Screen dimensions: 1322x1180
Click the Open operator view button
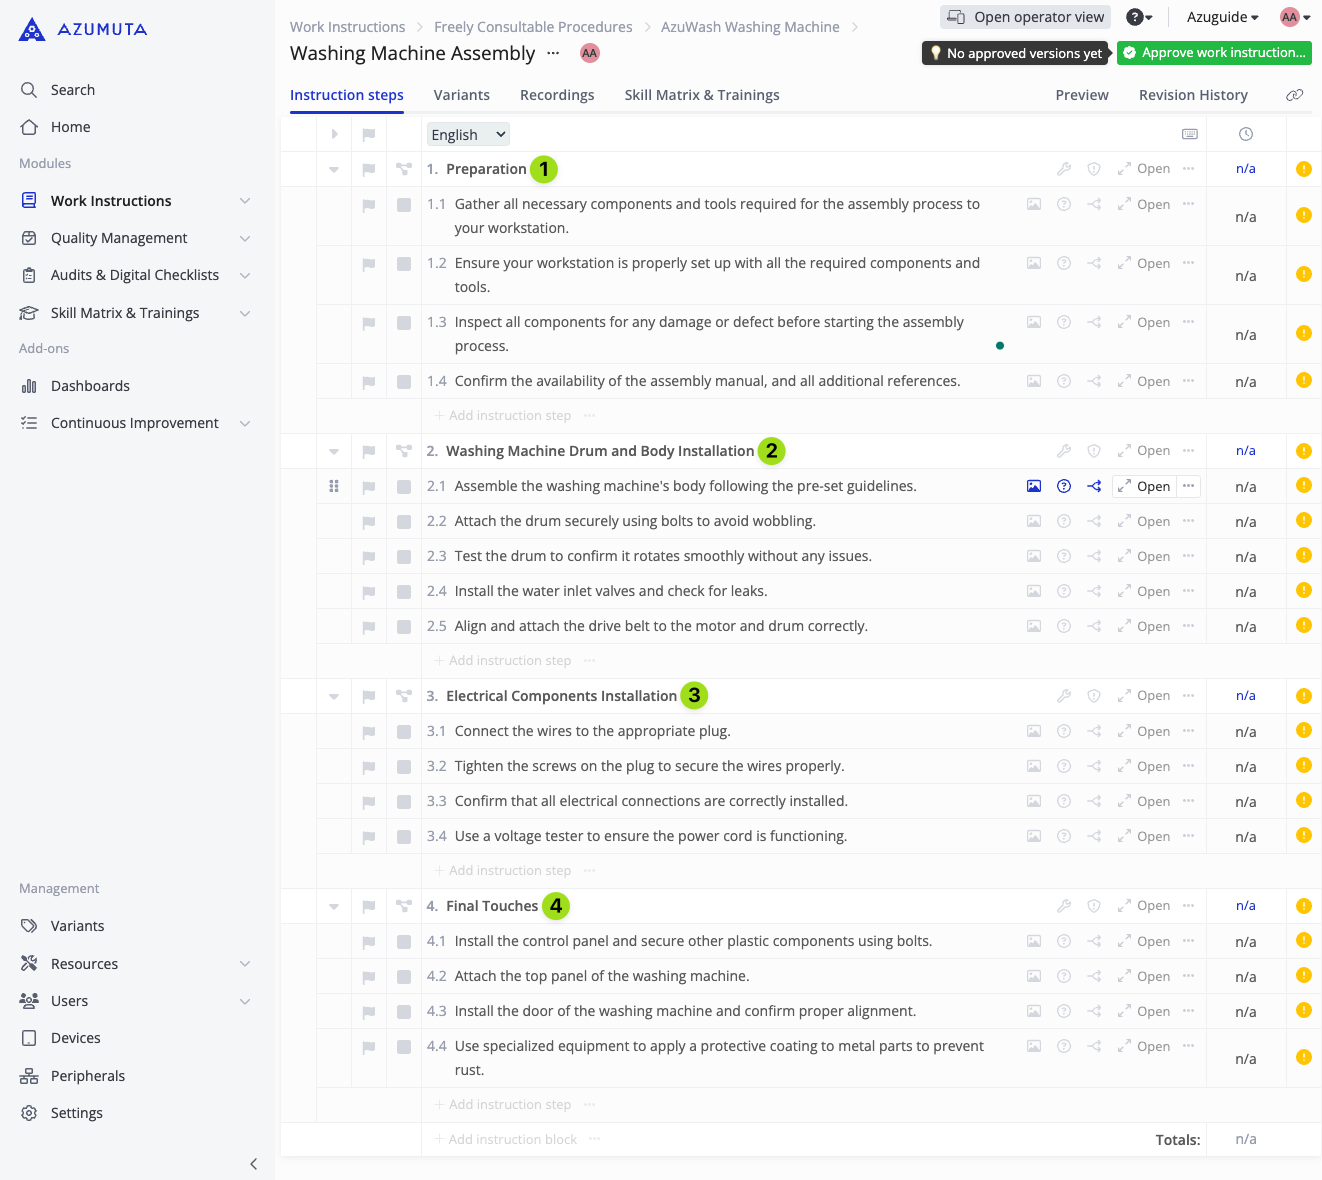[1026, 17]
